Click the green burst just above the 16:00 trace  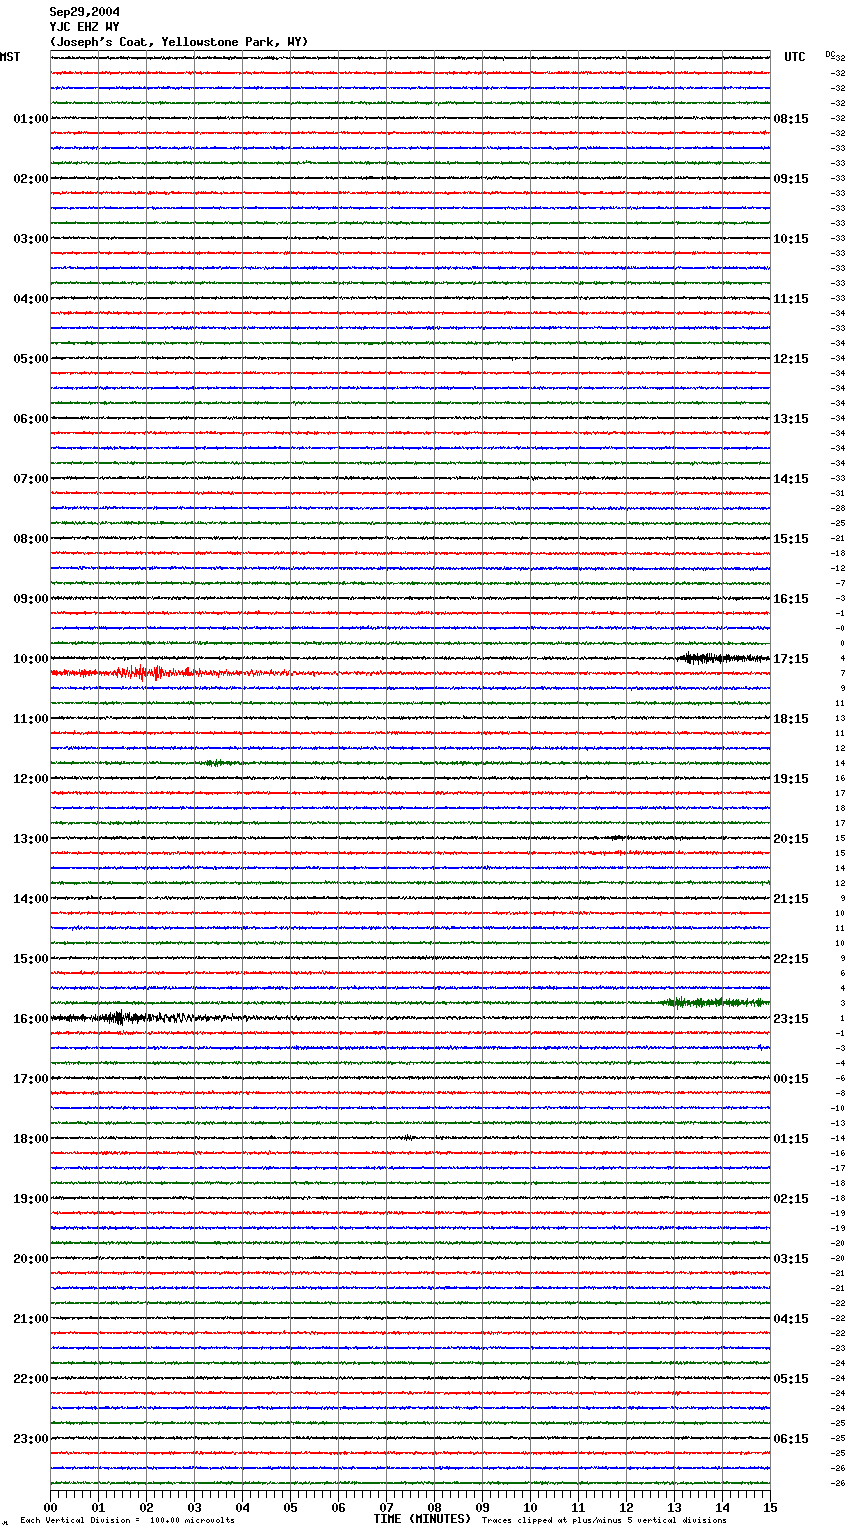(x=714, y=1002)
